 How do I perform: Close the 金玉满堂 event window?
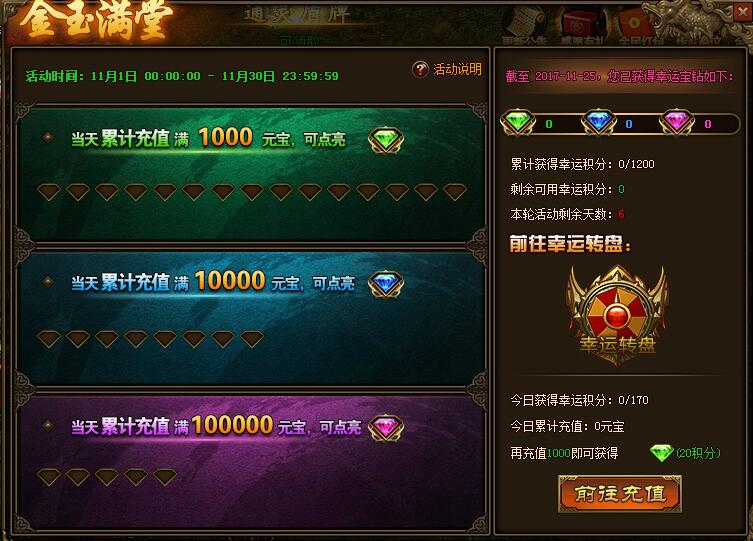click(742, 11)
